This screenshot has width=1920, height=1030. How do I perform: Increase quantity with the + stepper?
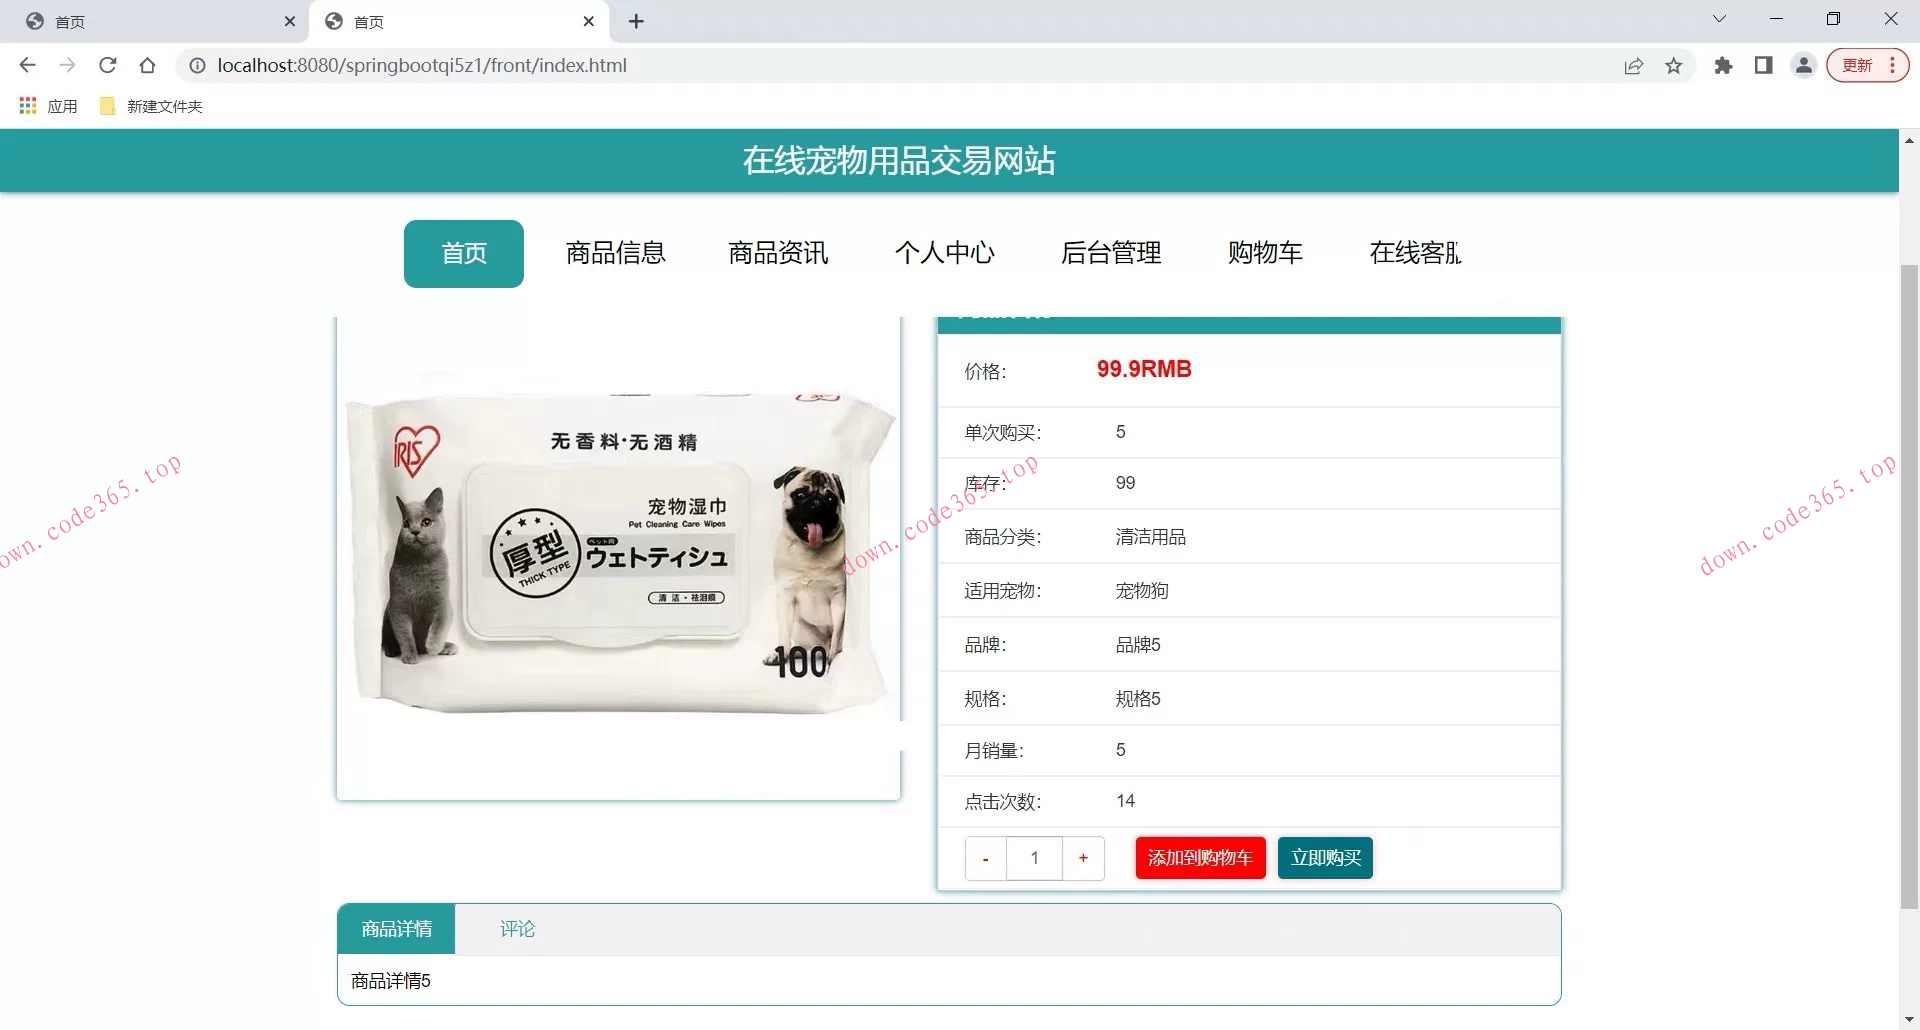coord(1083,857)
